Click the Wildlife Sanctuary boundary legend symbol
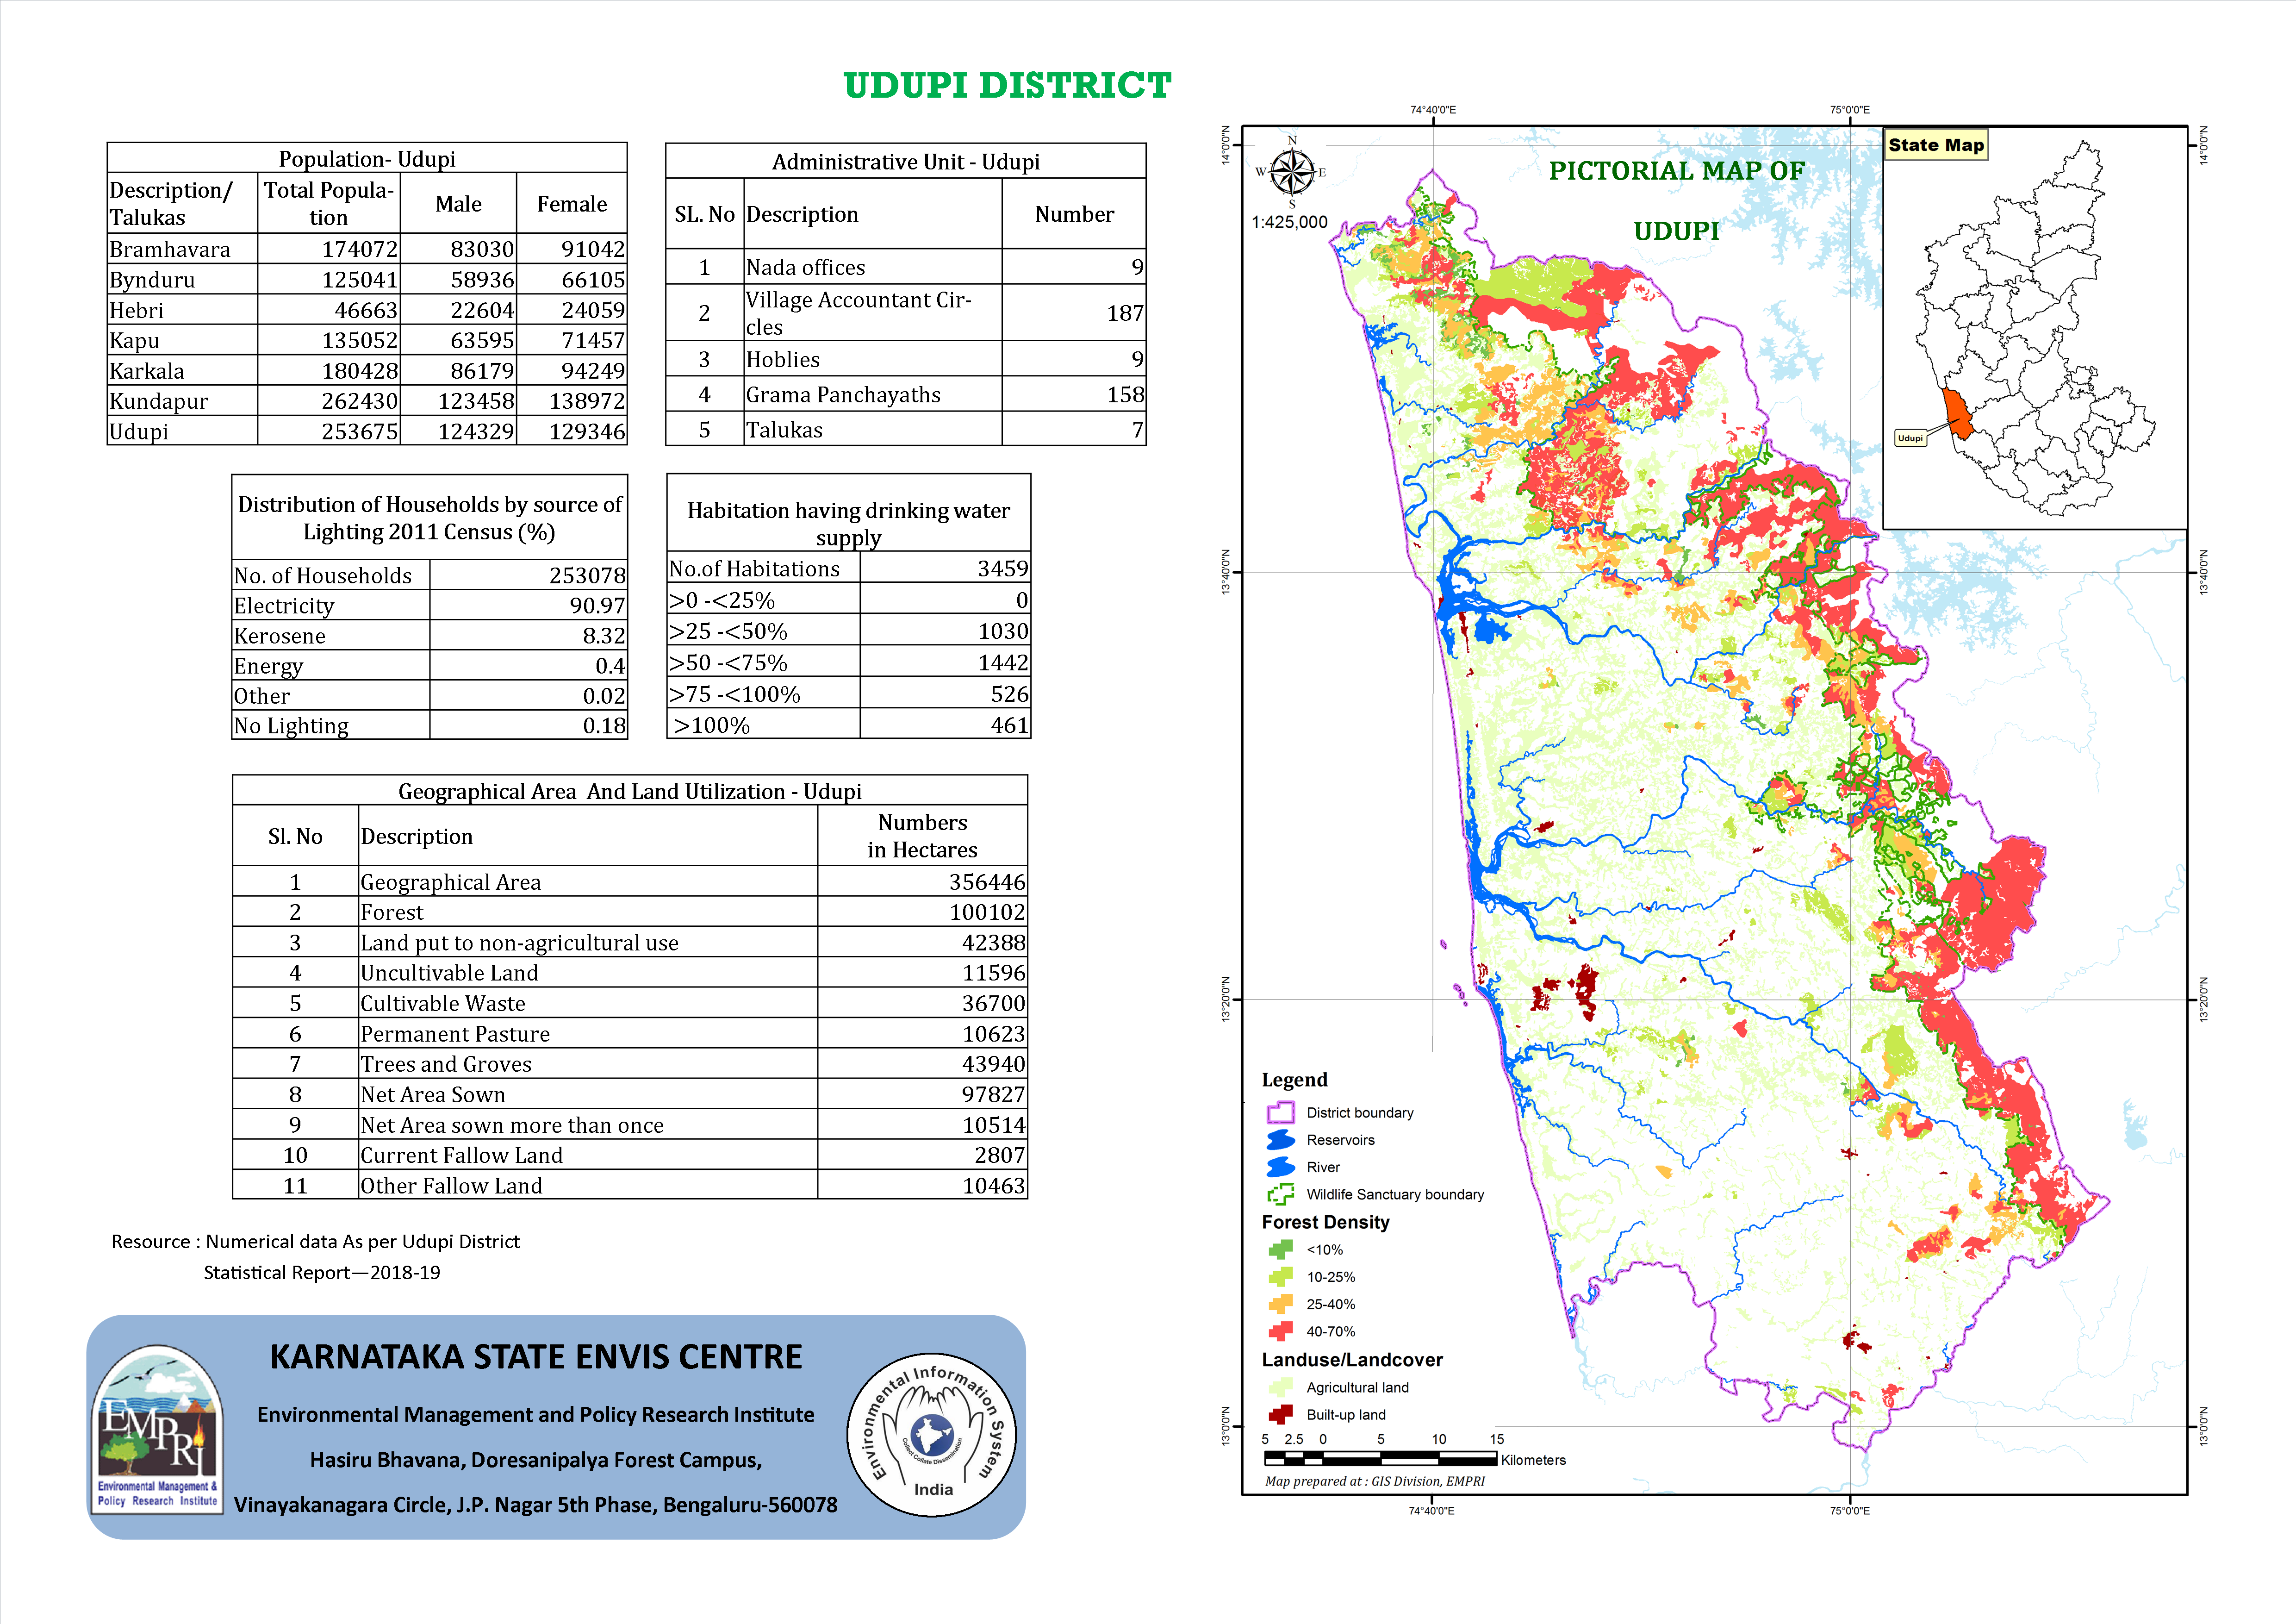The height and width of the screenshot is (1624, 2296). 1280,1194
